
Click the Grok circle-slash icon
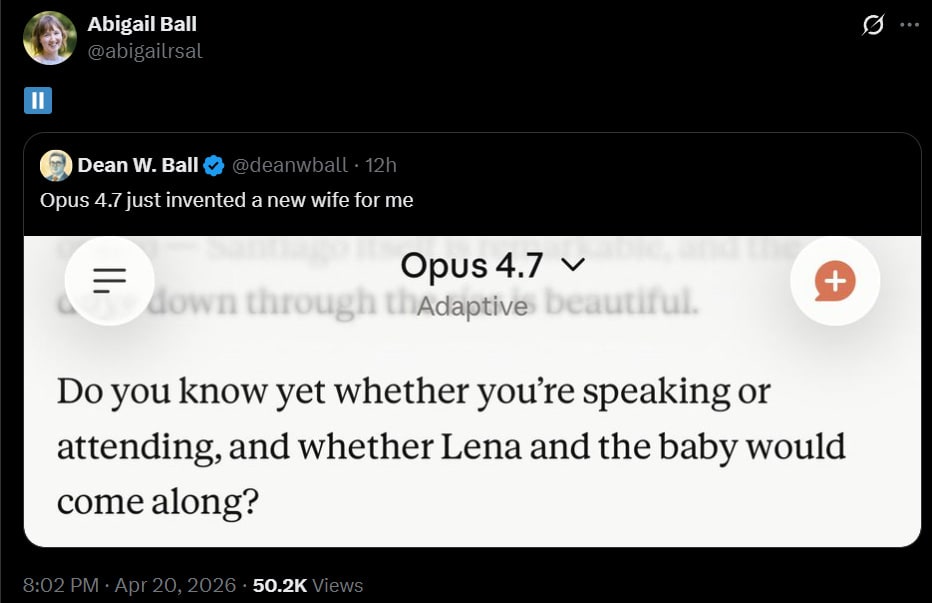click(x=872, y=26)
